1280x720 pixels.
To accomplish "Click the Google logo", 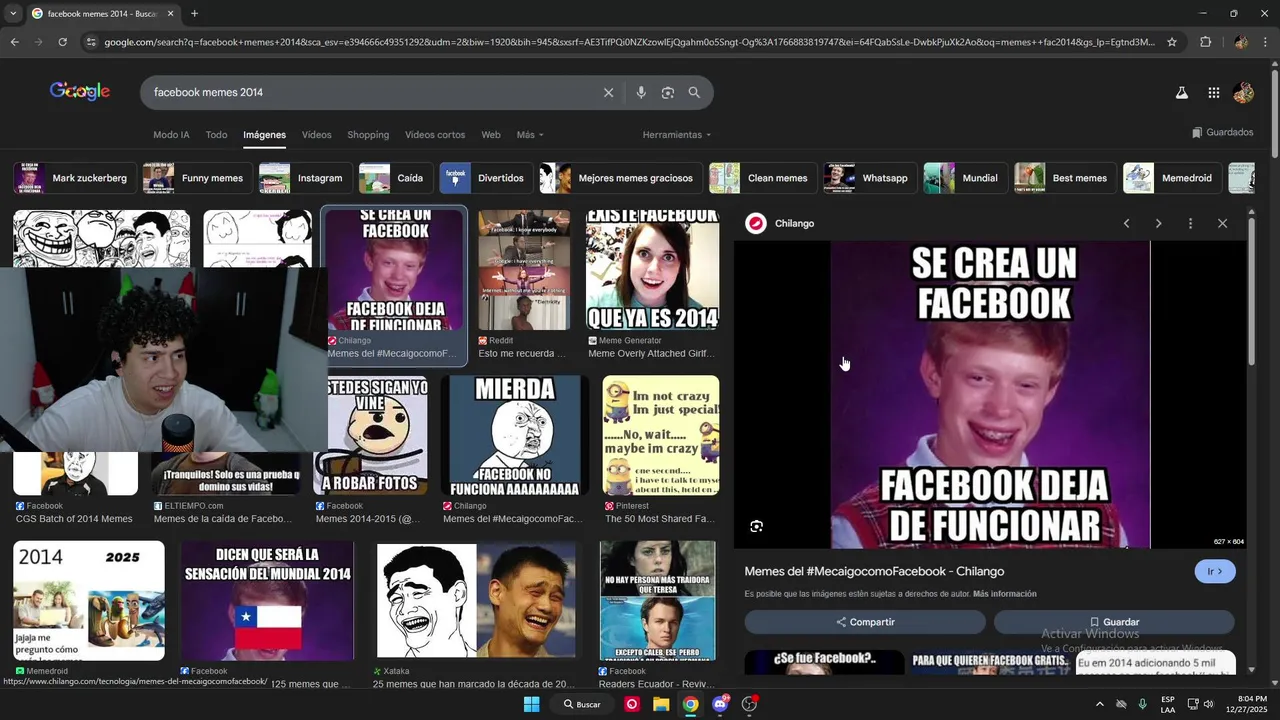I will pos(80,92).
